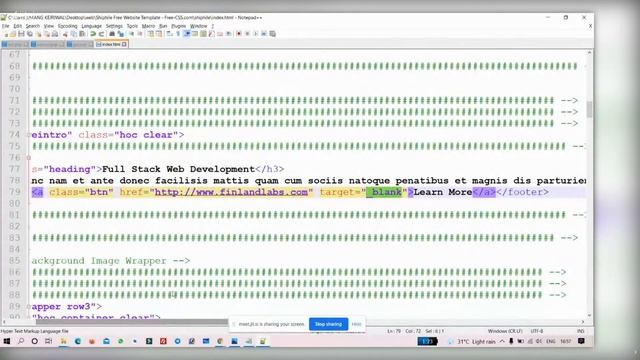This screenshot has height=360, width=640.
Task: Collapse fold marker at line 89
Action: (29, 307)
